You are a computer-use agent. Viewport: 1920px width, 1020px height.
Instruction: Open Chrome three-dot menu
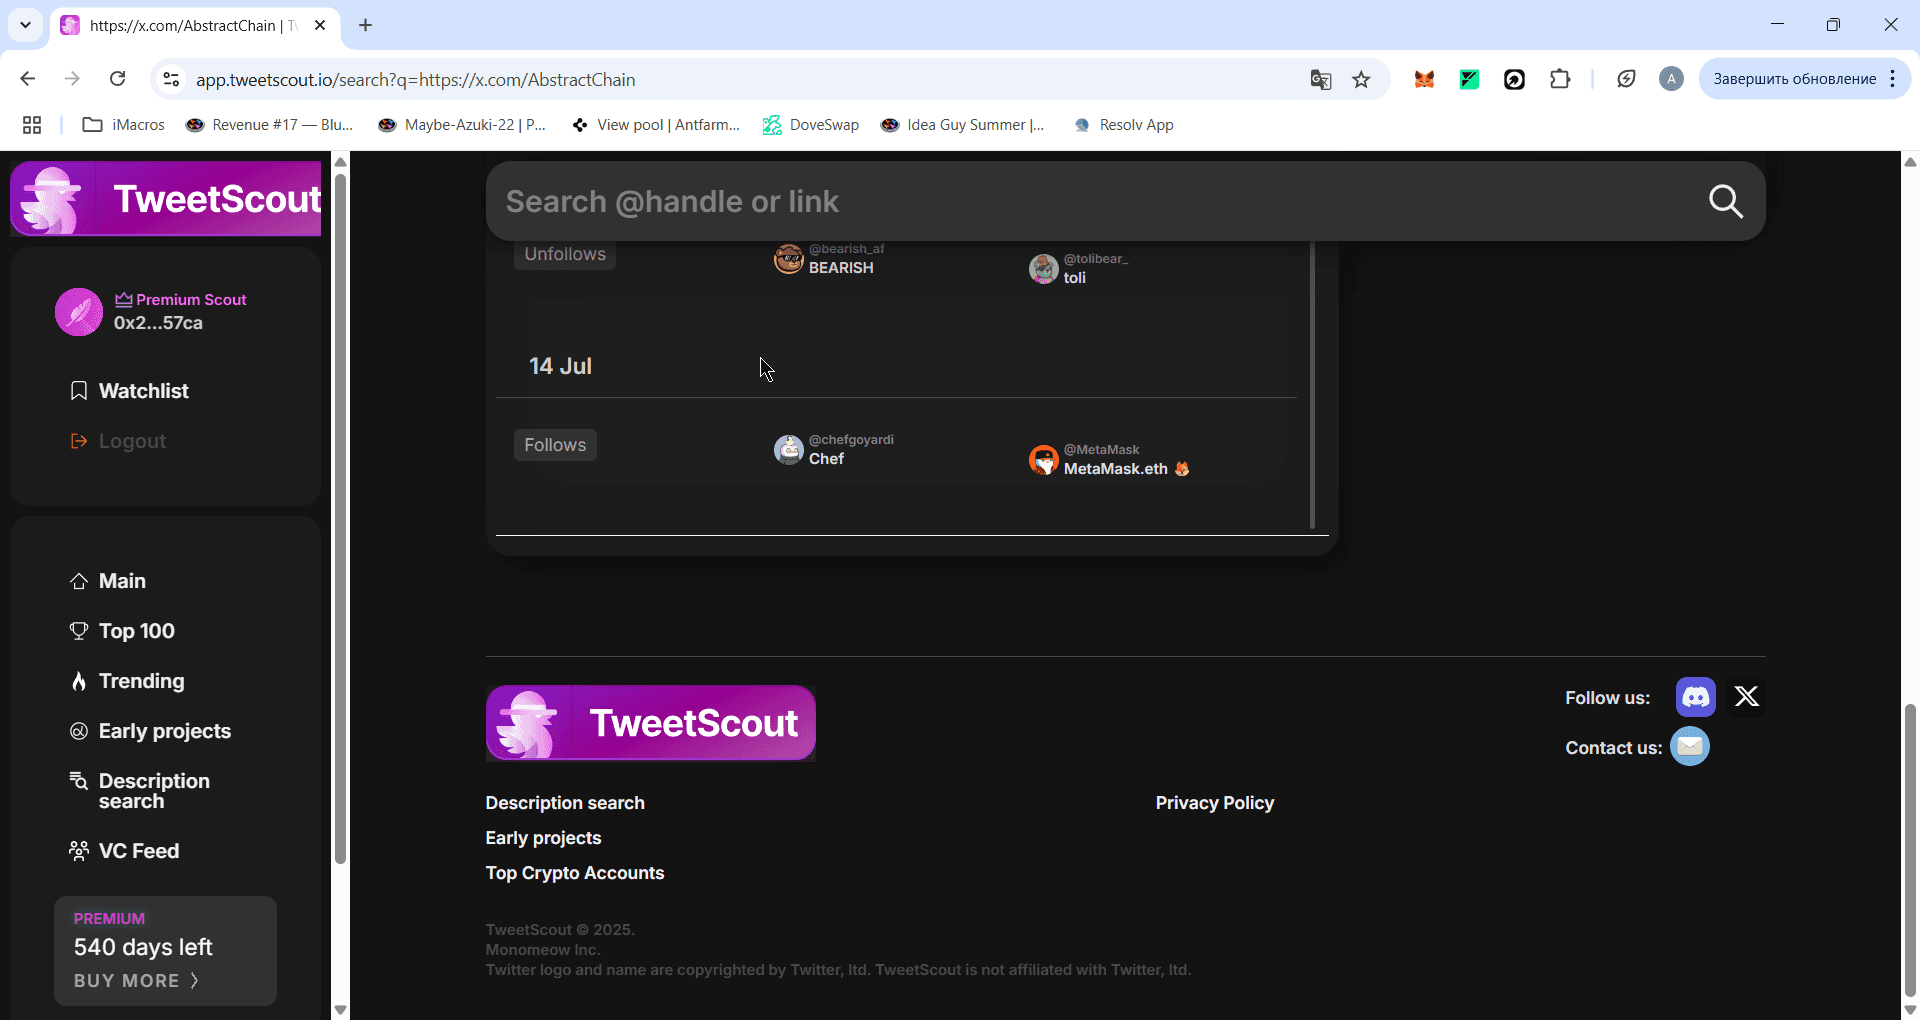tap(1893, 79)
